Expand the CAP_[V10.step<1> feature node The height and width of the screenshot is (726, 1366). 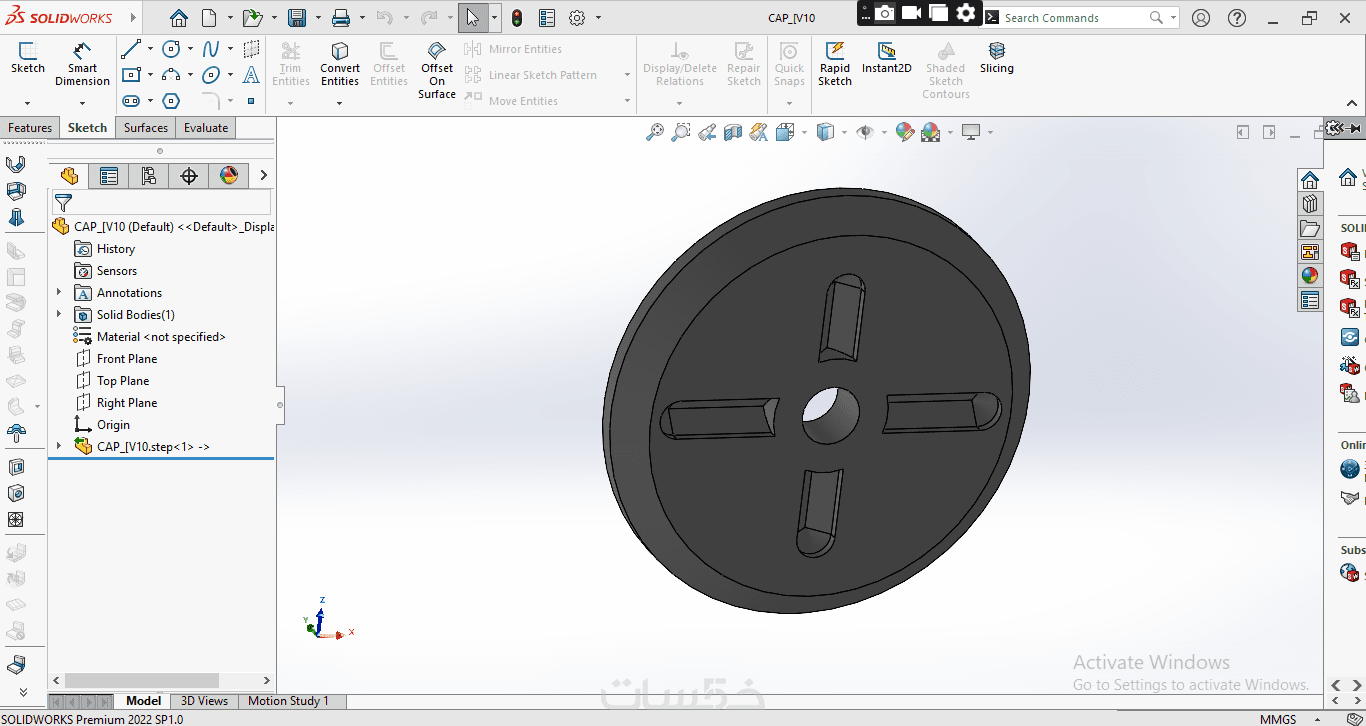(x=59, y=447)
